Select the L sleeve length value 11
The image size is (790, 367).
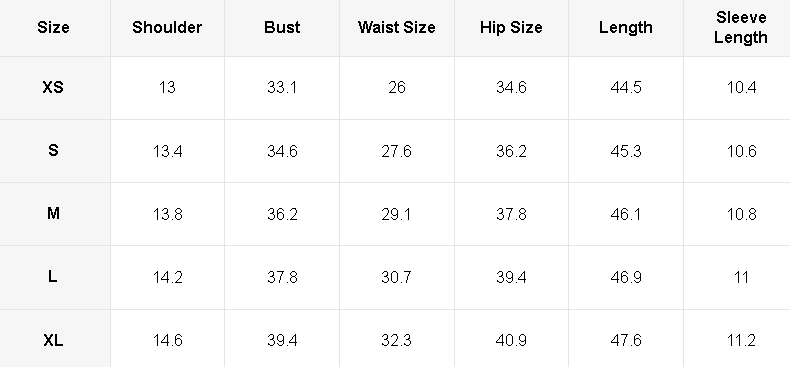741,277
